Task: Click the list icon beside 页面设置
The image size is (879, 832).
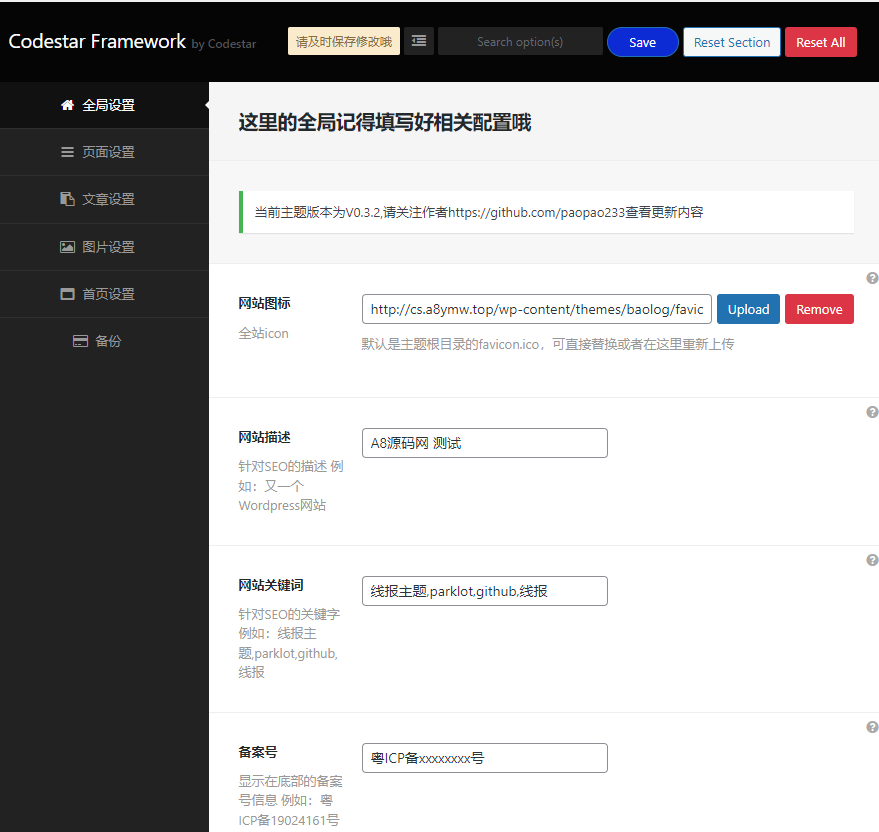Action: point(67,152)
